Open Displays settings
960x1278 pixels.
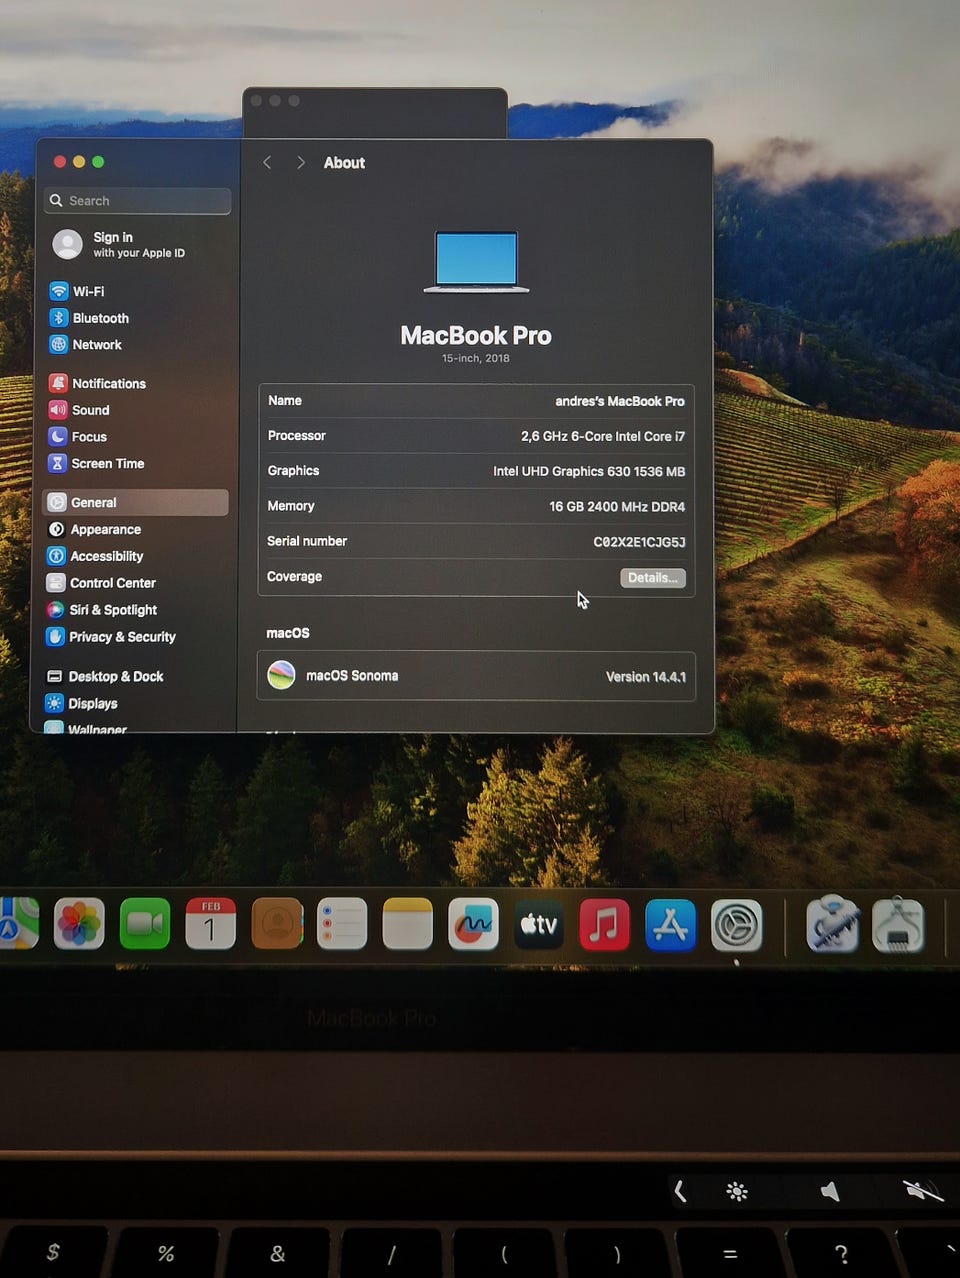(x=81, y=704)
